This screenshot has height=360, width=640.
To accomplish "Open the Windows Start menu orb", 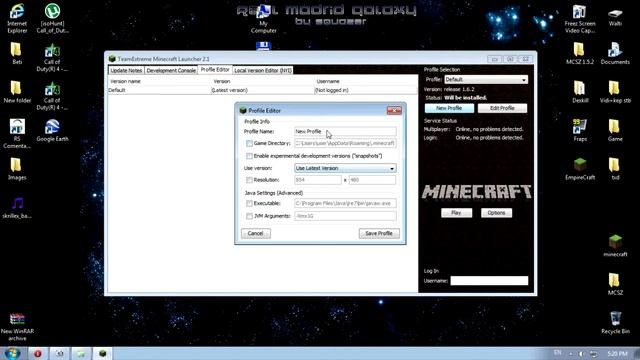I will click(x=13, y=353).
